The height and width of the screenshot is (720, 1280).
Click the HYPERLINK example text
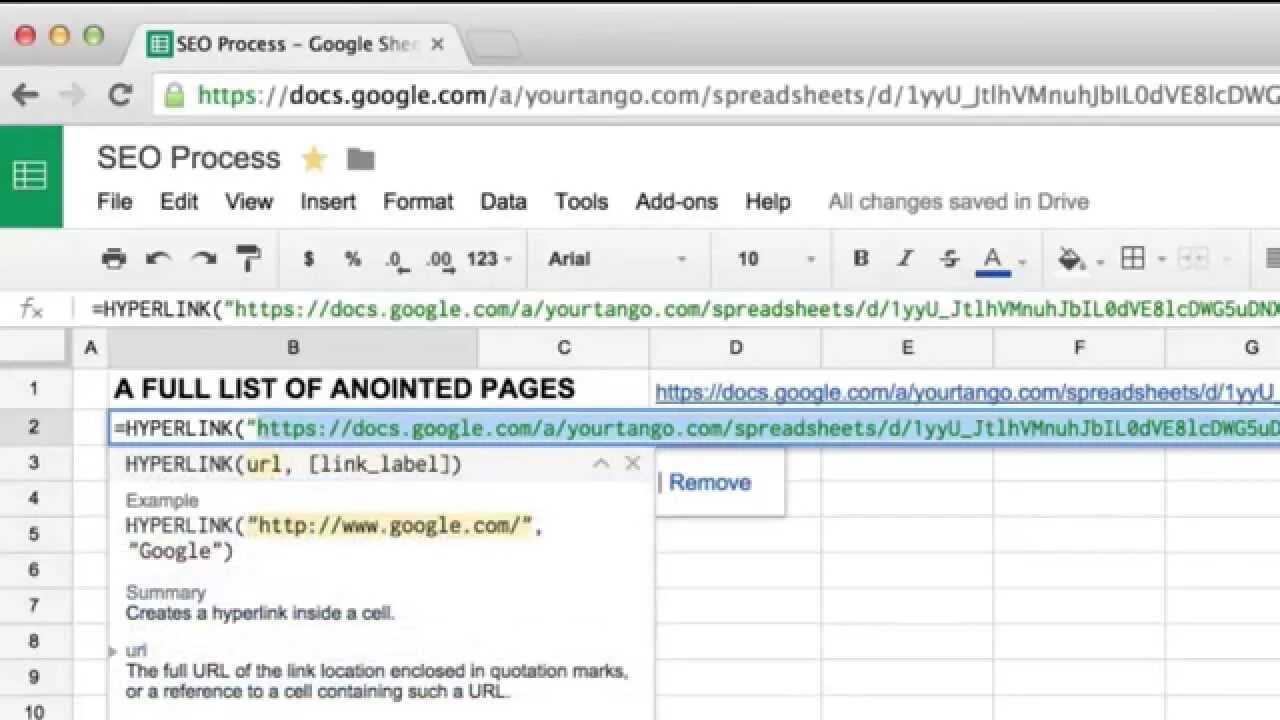click(x=334, y=538)
